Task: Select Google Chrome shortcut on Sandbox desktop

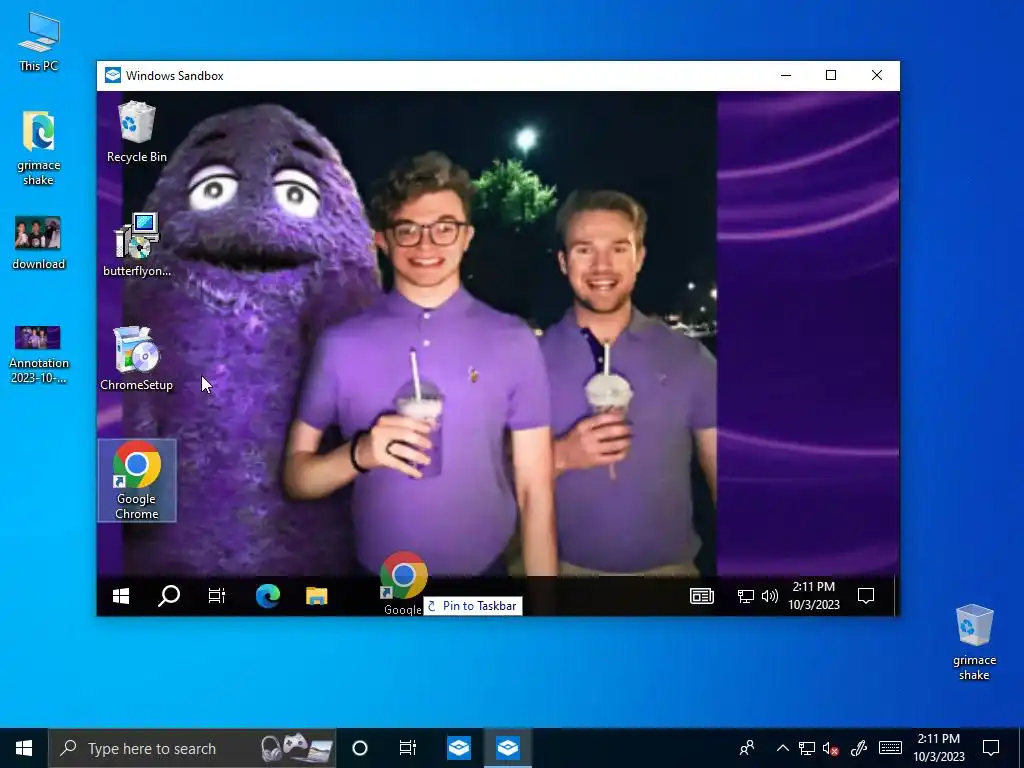Action: (136, 481)
